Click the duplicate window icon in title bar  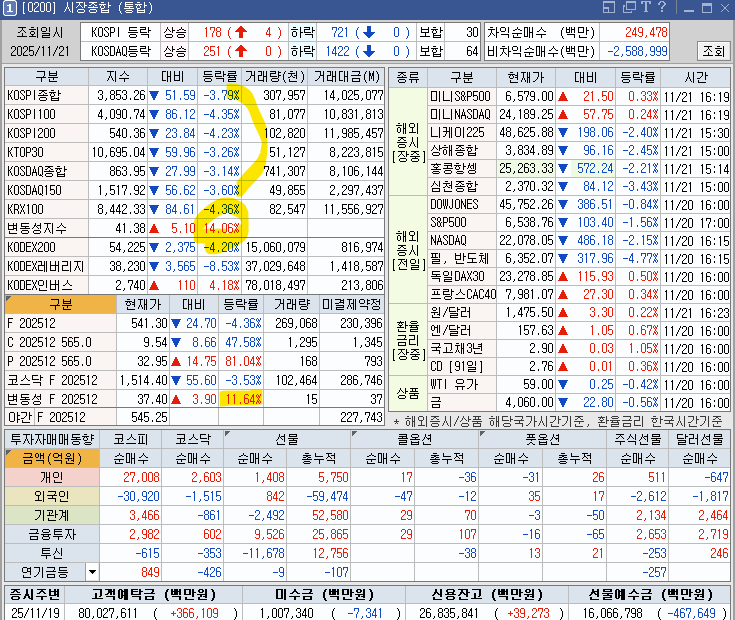[630, 7]
